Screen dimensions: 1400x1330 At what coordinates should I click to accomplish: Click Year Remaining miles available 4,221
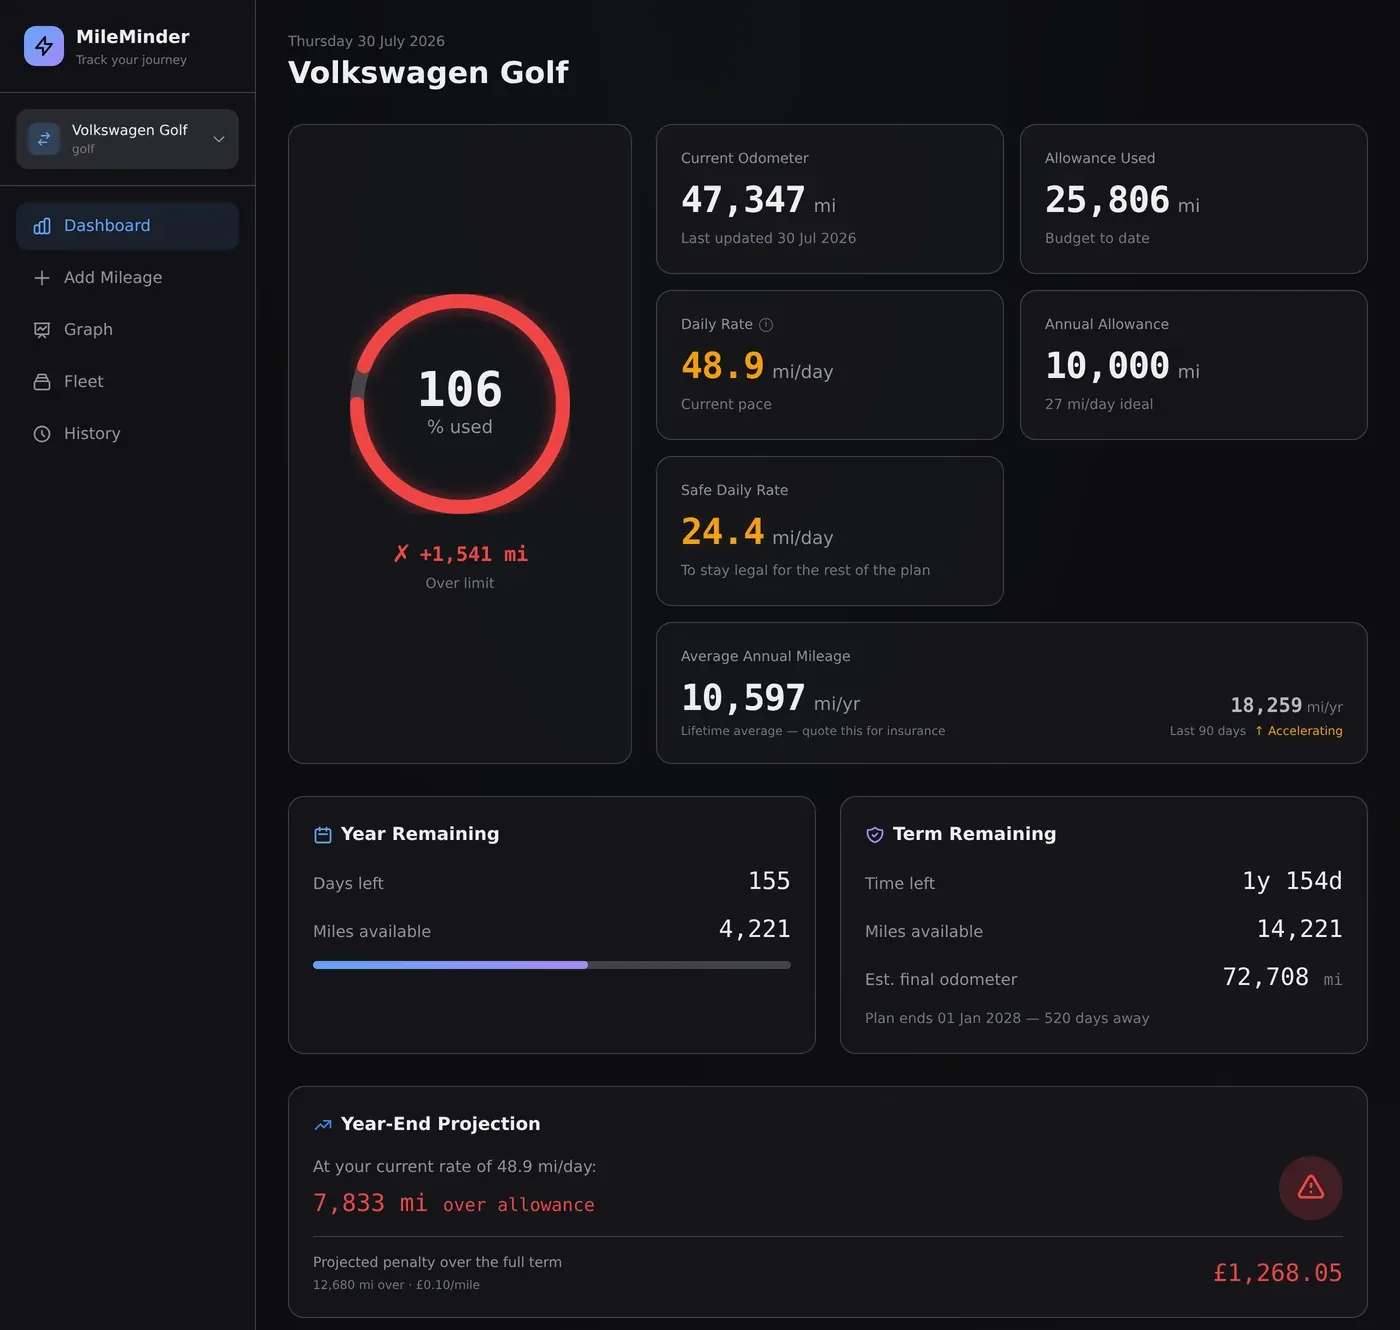pos(754,929)
